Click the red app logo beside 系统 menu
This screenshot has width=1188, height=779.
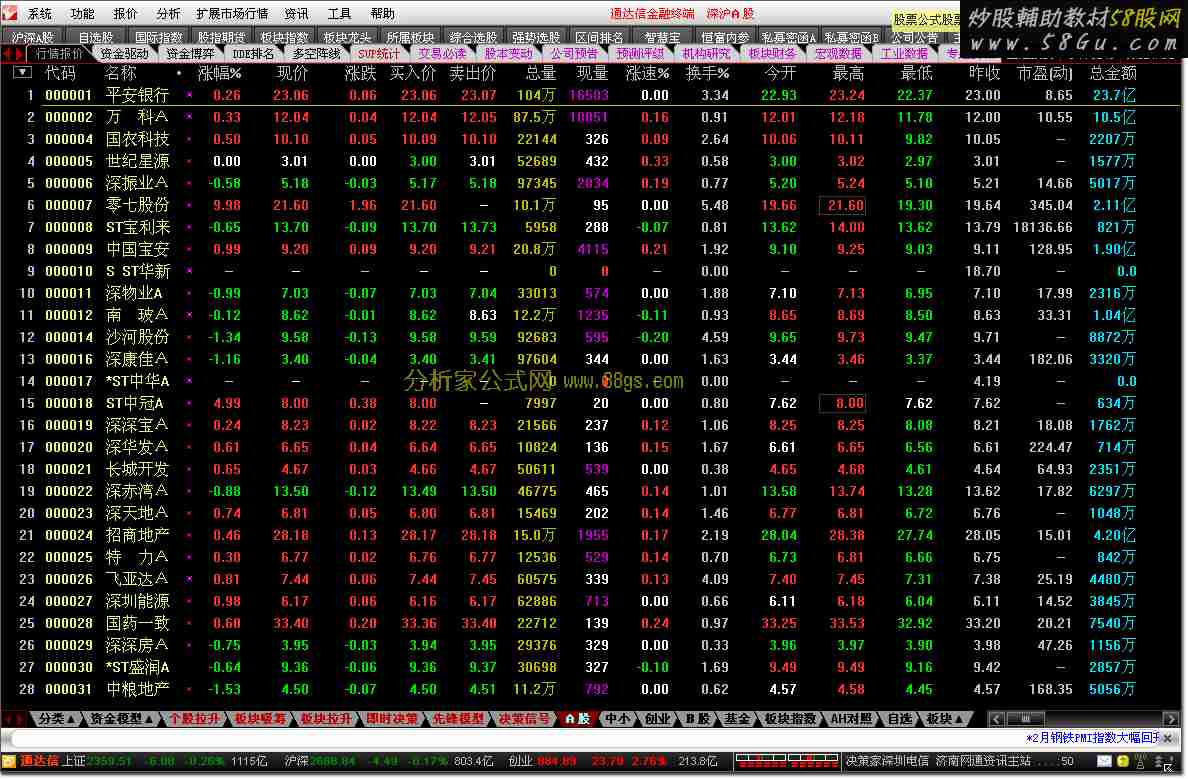point(9,13)
